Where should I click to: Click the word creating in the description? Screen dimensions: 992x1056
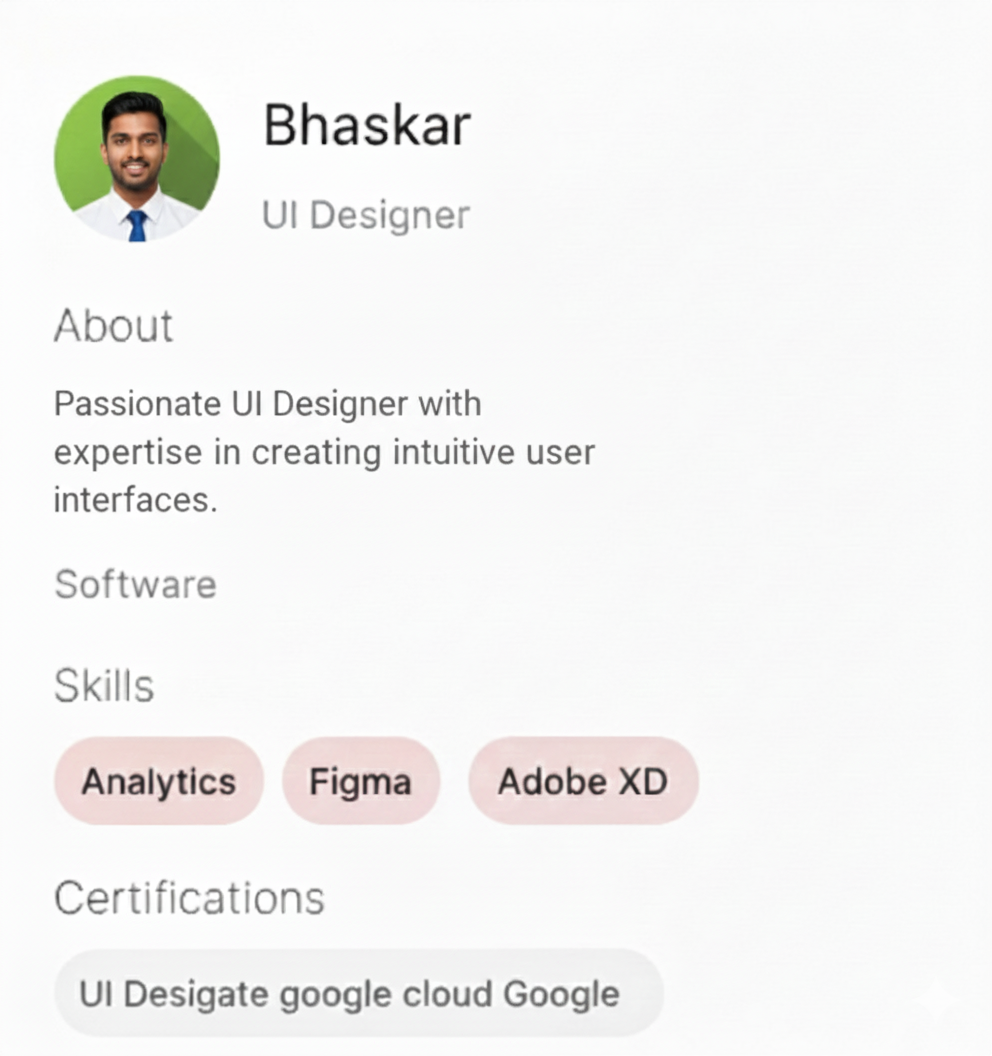click(x=316, y=452)
